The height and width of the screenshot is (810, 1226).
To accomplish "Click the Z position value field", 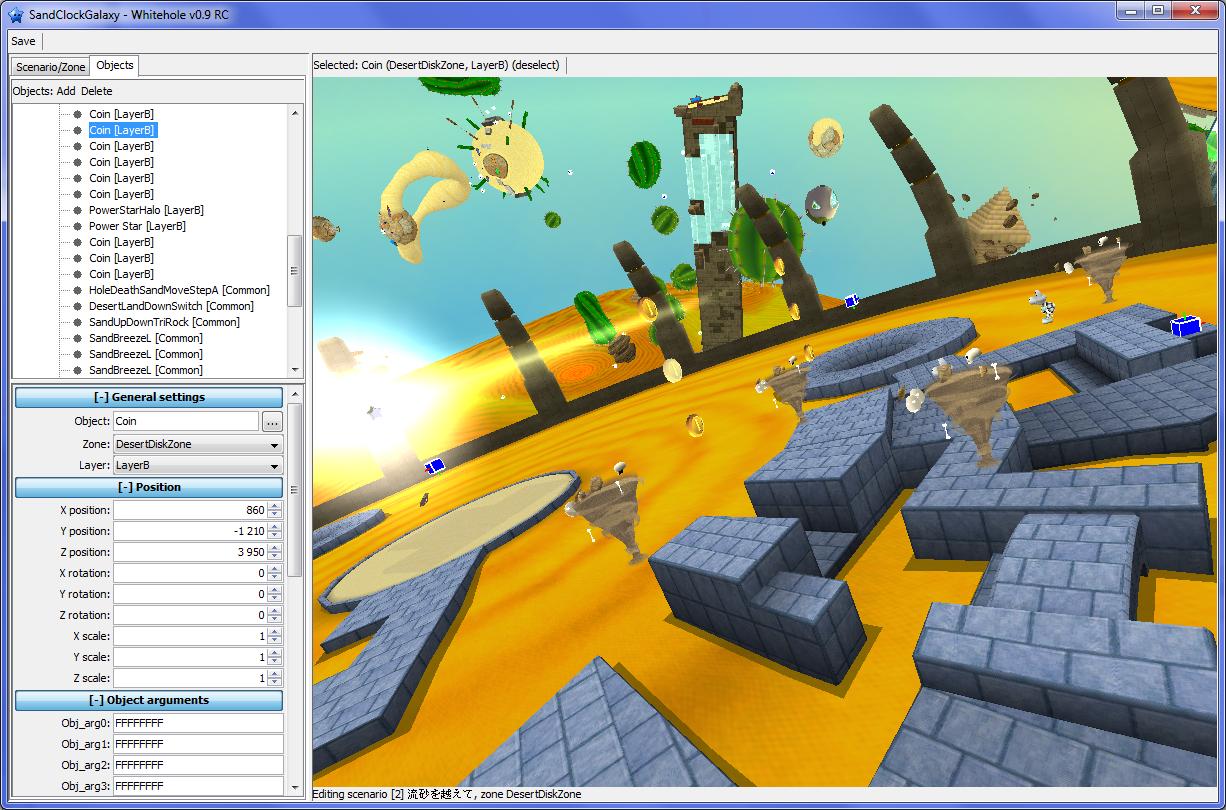I will coord(190,552).
